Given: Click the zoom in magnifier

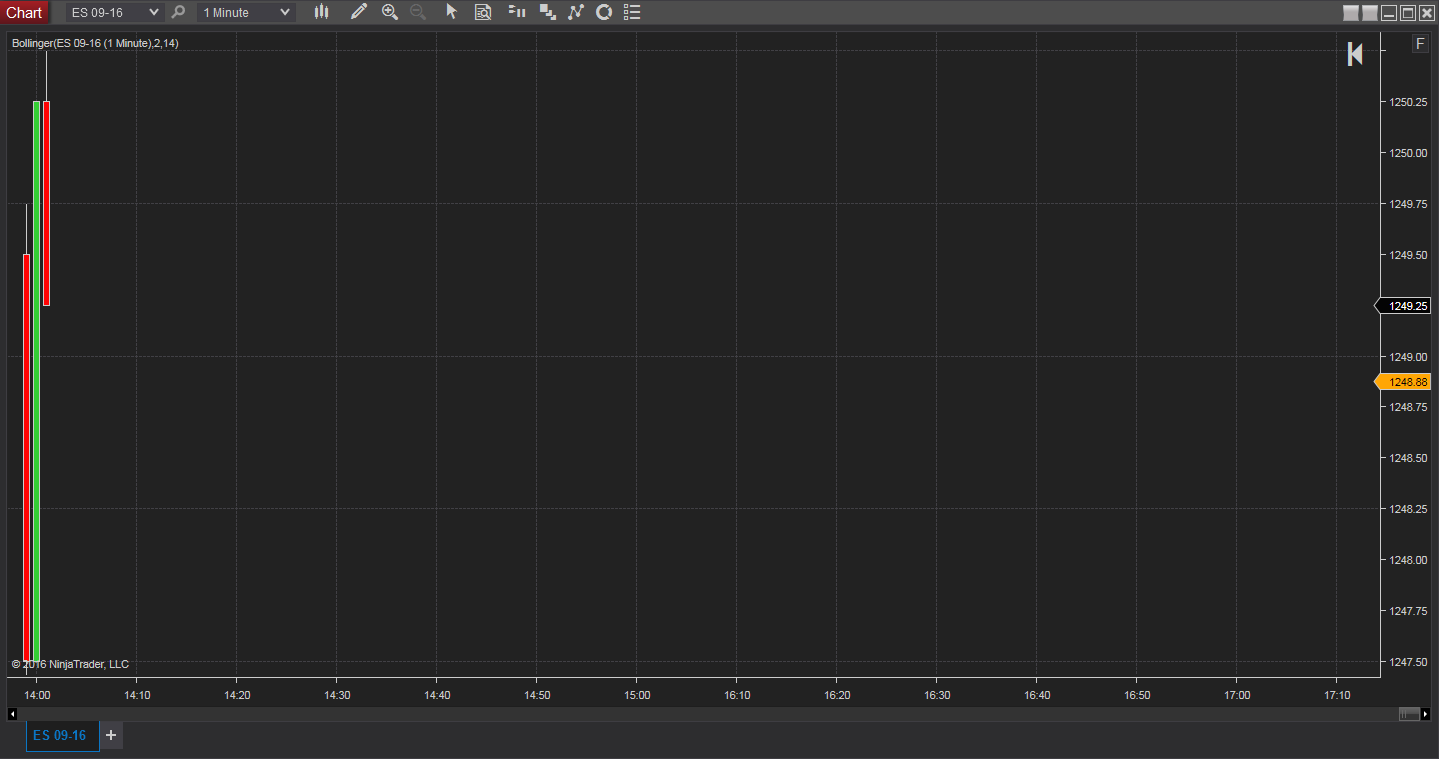Looking at the screenshot, I should (x=390, y=12).
